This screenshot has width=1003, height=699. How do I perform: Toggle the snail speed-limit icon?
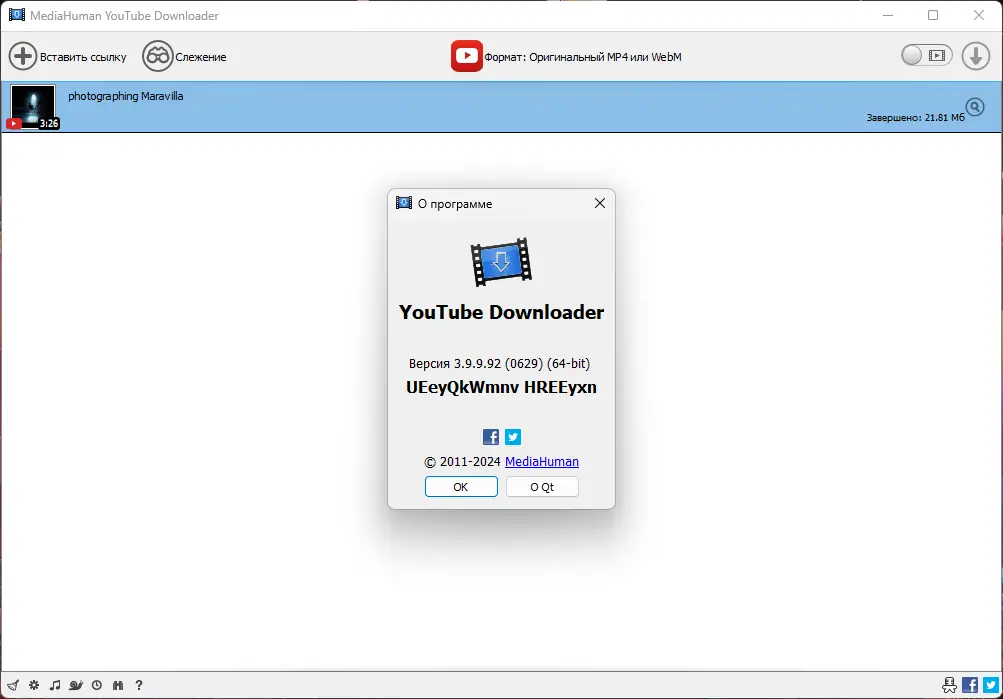click(x=76, y=685)
